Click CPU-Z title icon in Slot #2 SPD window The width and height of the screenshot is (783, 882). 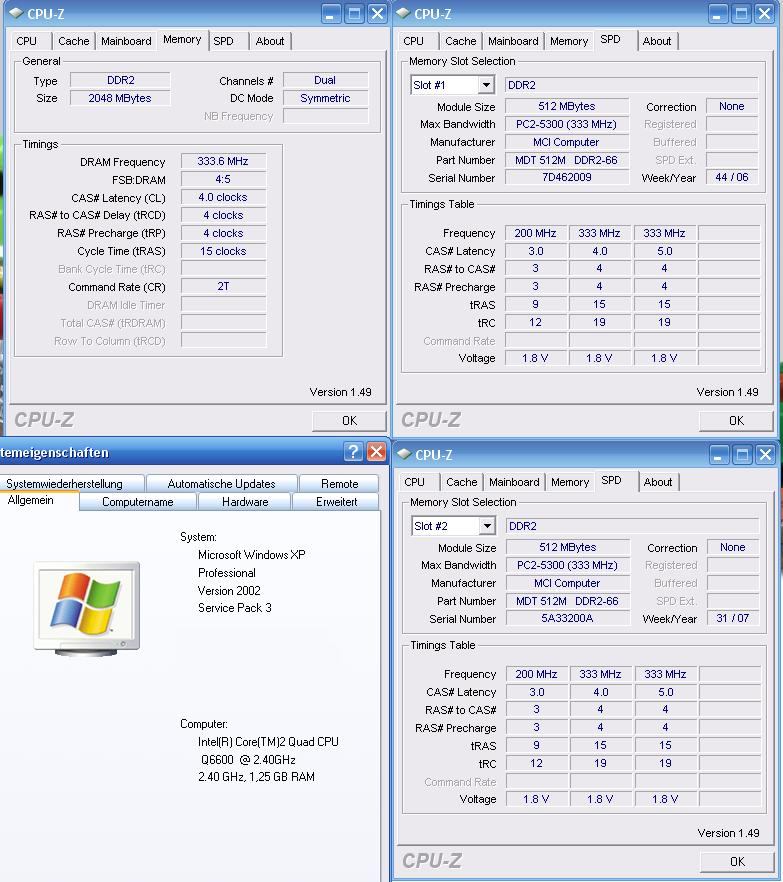(404, 454)
